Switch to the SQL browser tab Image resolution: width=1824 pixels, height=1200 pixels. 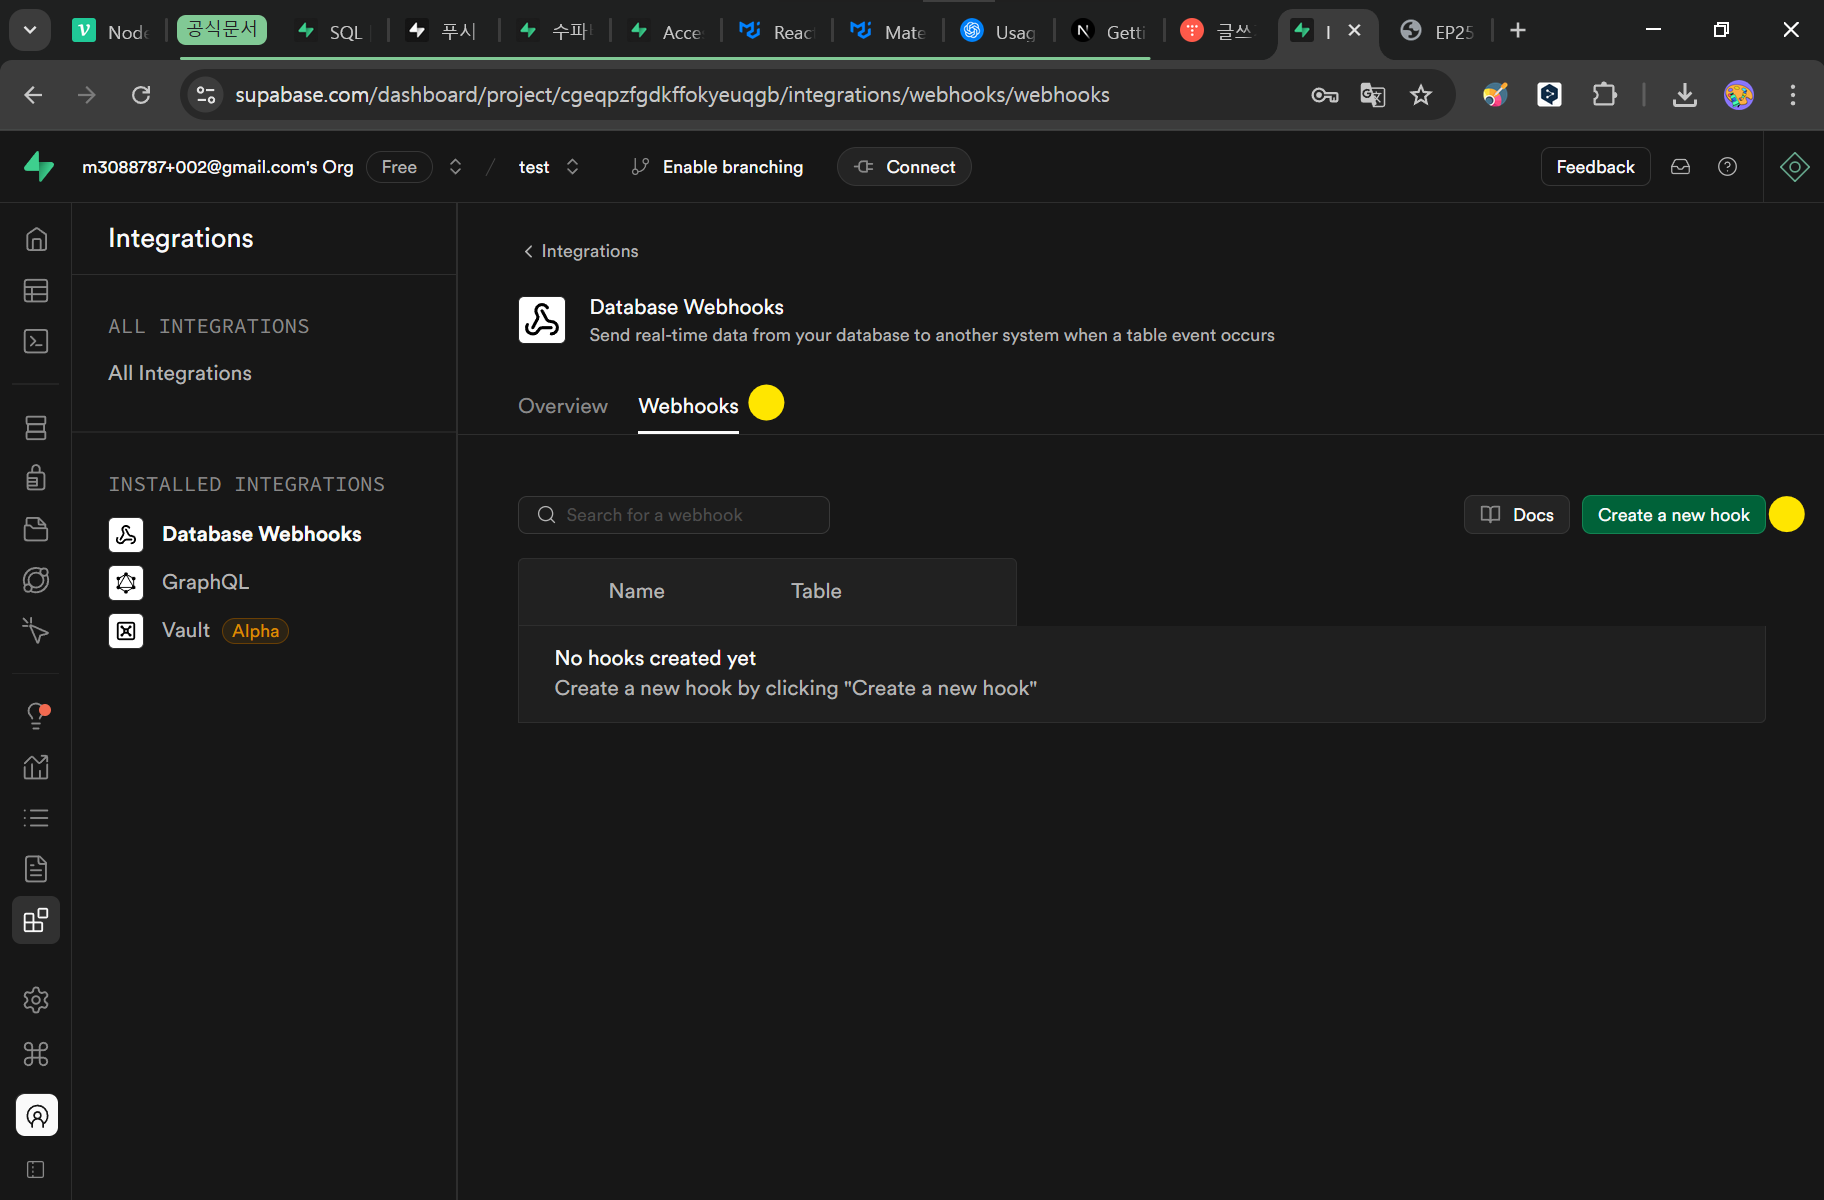point(332,31)
